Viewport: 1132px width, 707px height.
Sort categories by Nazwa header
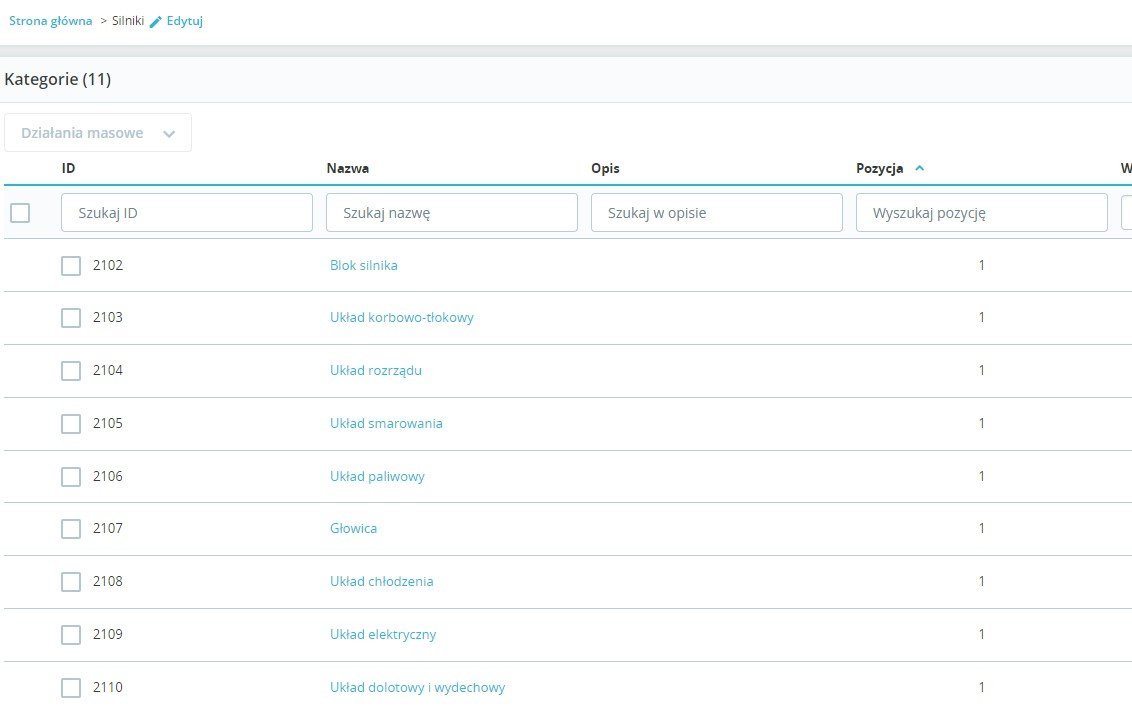click(x=348, y=168)
